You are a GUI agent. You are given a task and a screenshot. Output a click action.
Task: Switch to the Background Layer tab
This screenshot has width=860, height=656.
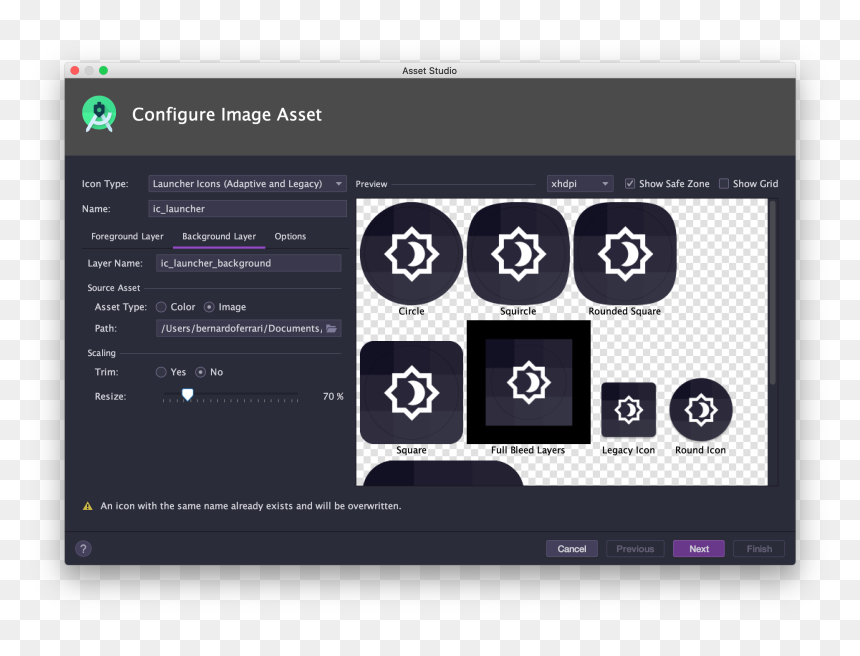(x=219, y=236)
